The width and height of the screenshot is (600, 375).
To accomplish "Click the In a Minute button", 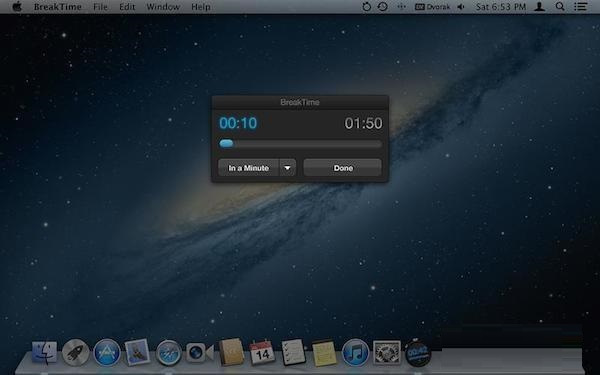I will 248,168.
